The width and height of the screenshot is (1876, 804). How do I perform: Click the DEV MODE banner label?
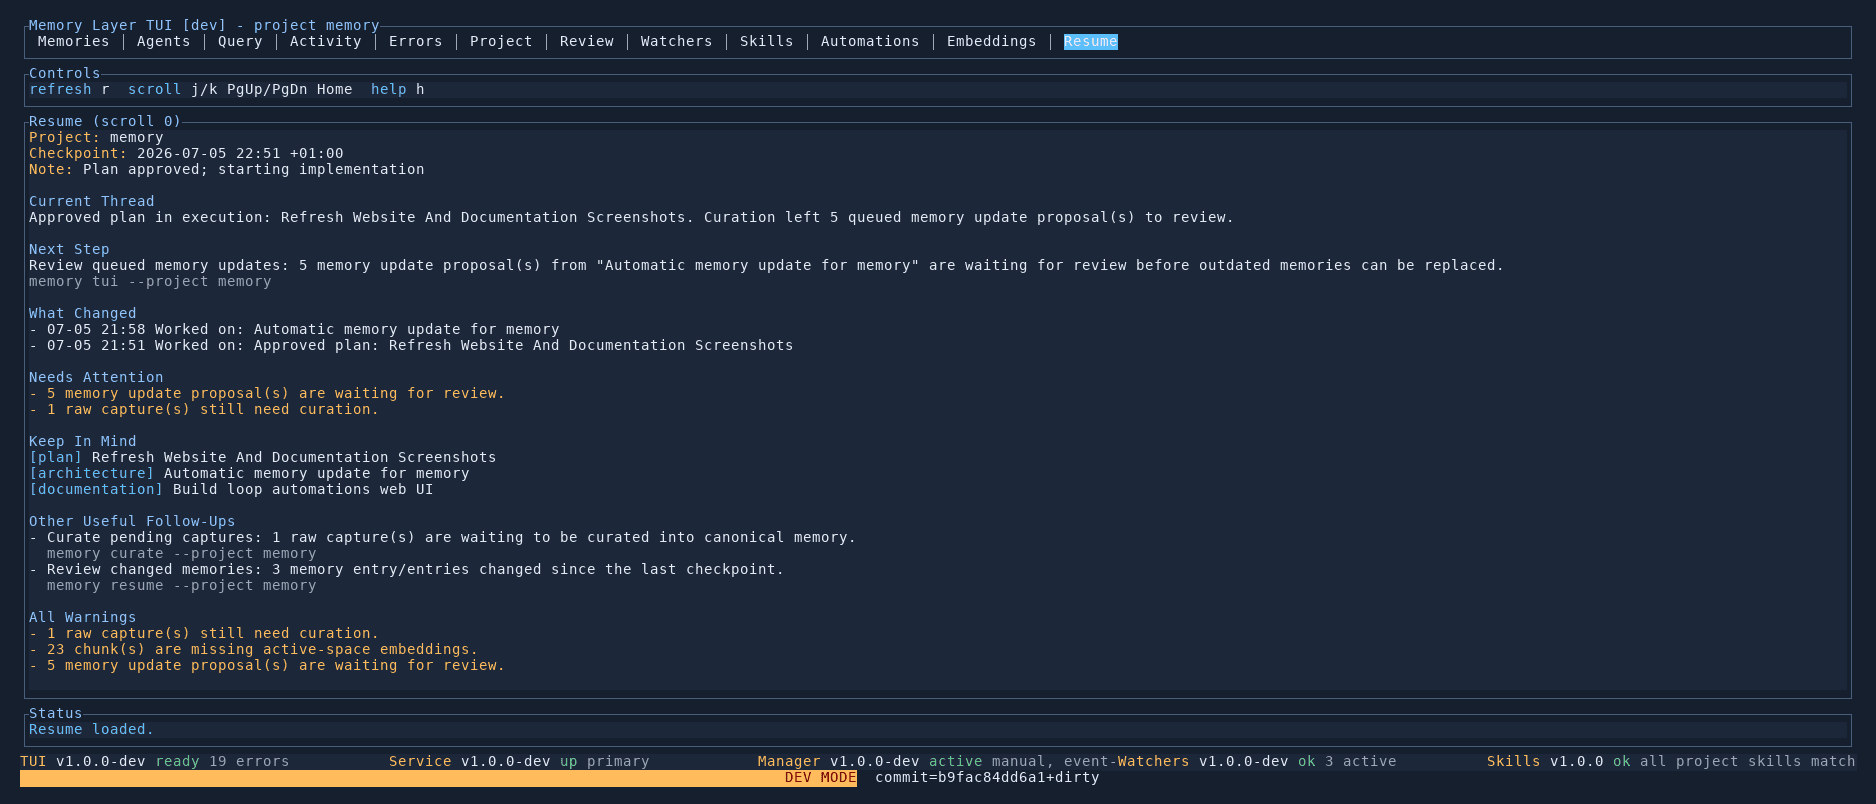point(820,777)
